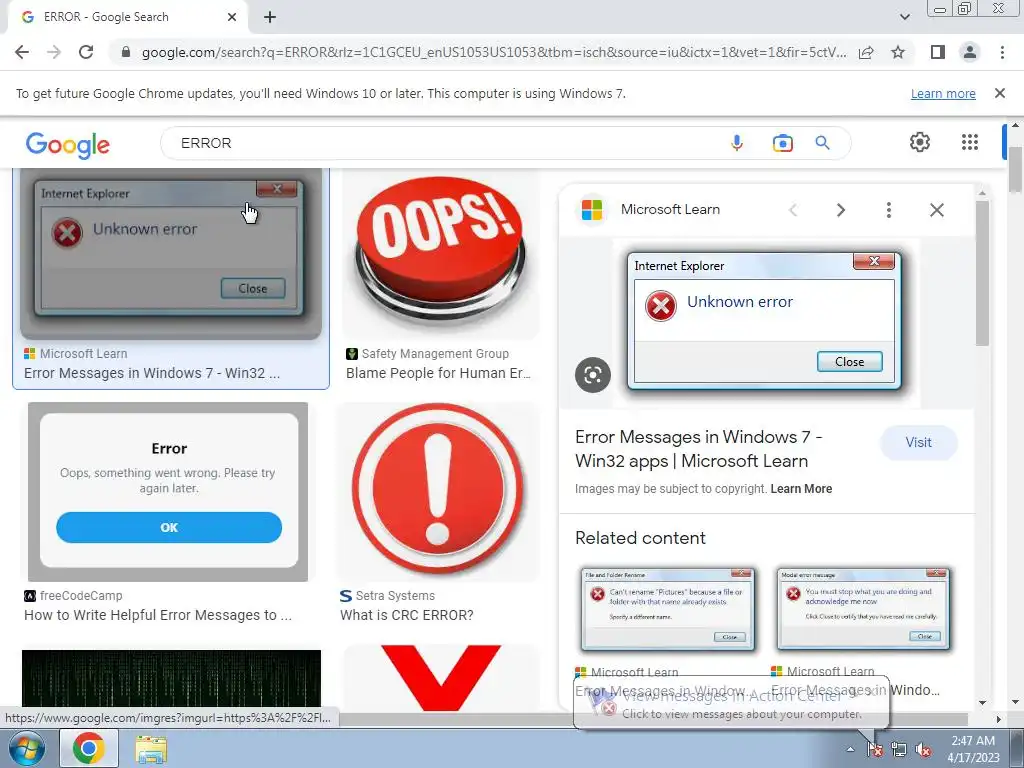This screenshot has width=1024, height=768.
Task: Click preview panel scroll down arrow
Action: pyautogui.click(x=982, y=703)
